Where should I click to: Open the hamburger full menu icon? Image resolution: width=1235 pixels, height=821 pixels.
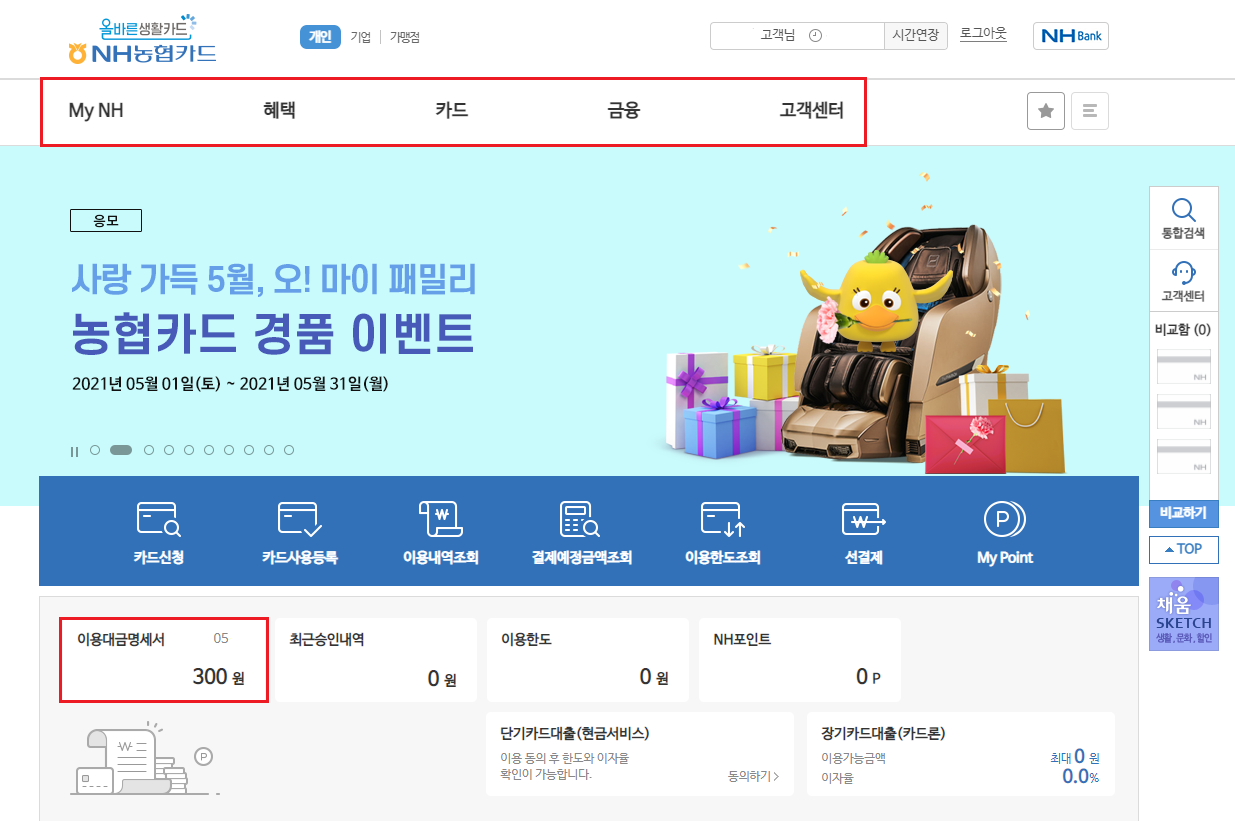[1090, 111]
